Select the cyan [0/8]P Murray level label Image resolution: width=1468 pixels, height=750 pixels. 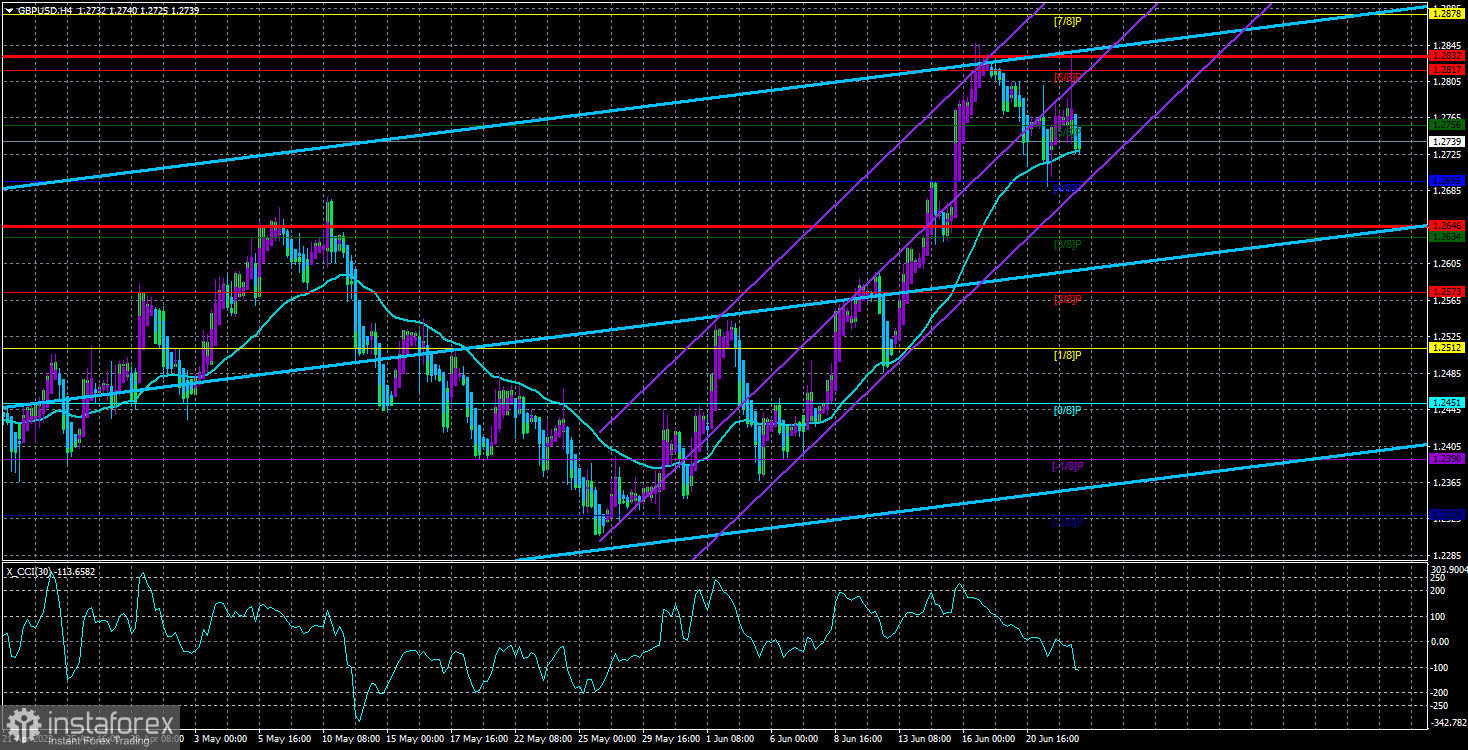coord(1068,410)
